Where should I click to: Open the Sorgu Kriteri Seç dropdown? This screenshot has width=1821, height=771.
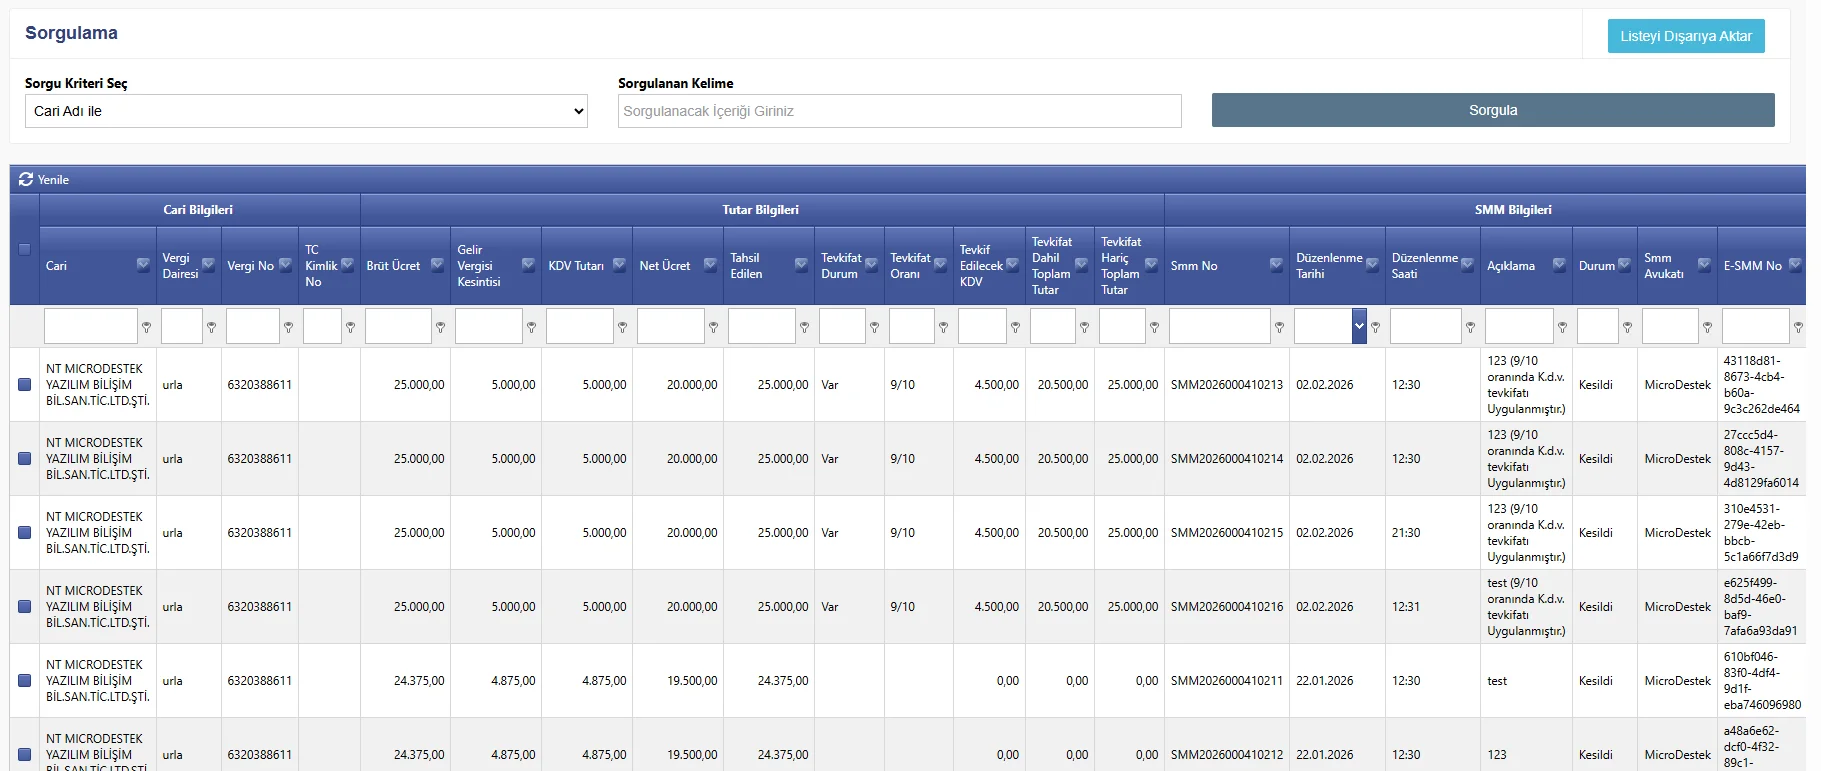pyautogui.click(x=306, y=111)
